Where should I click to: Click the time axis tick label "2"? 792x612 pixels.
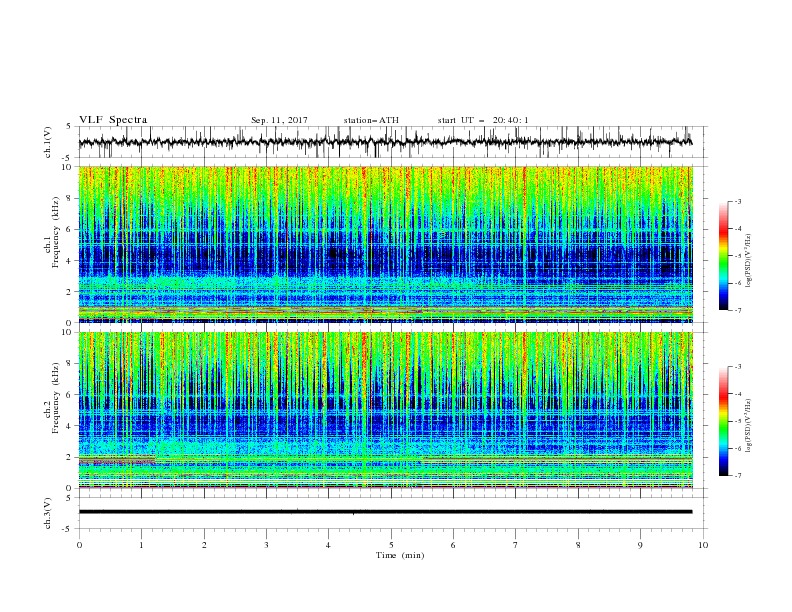pos(204,545)
